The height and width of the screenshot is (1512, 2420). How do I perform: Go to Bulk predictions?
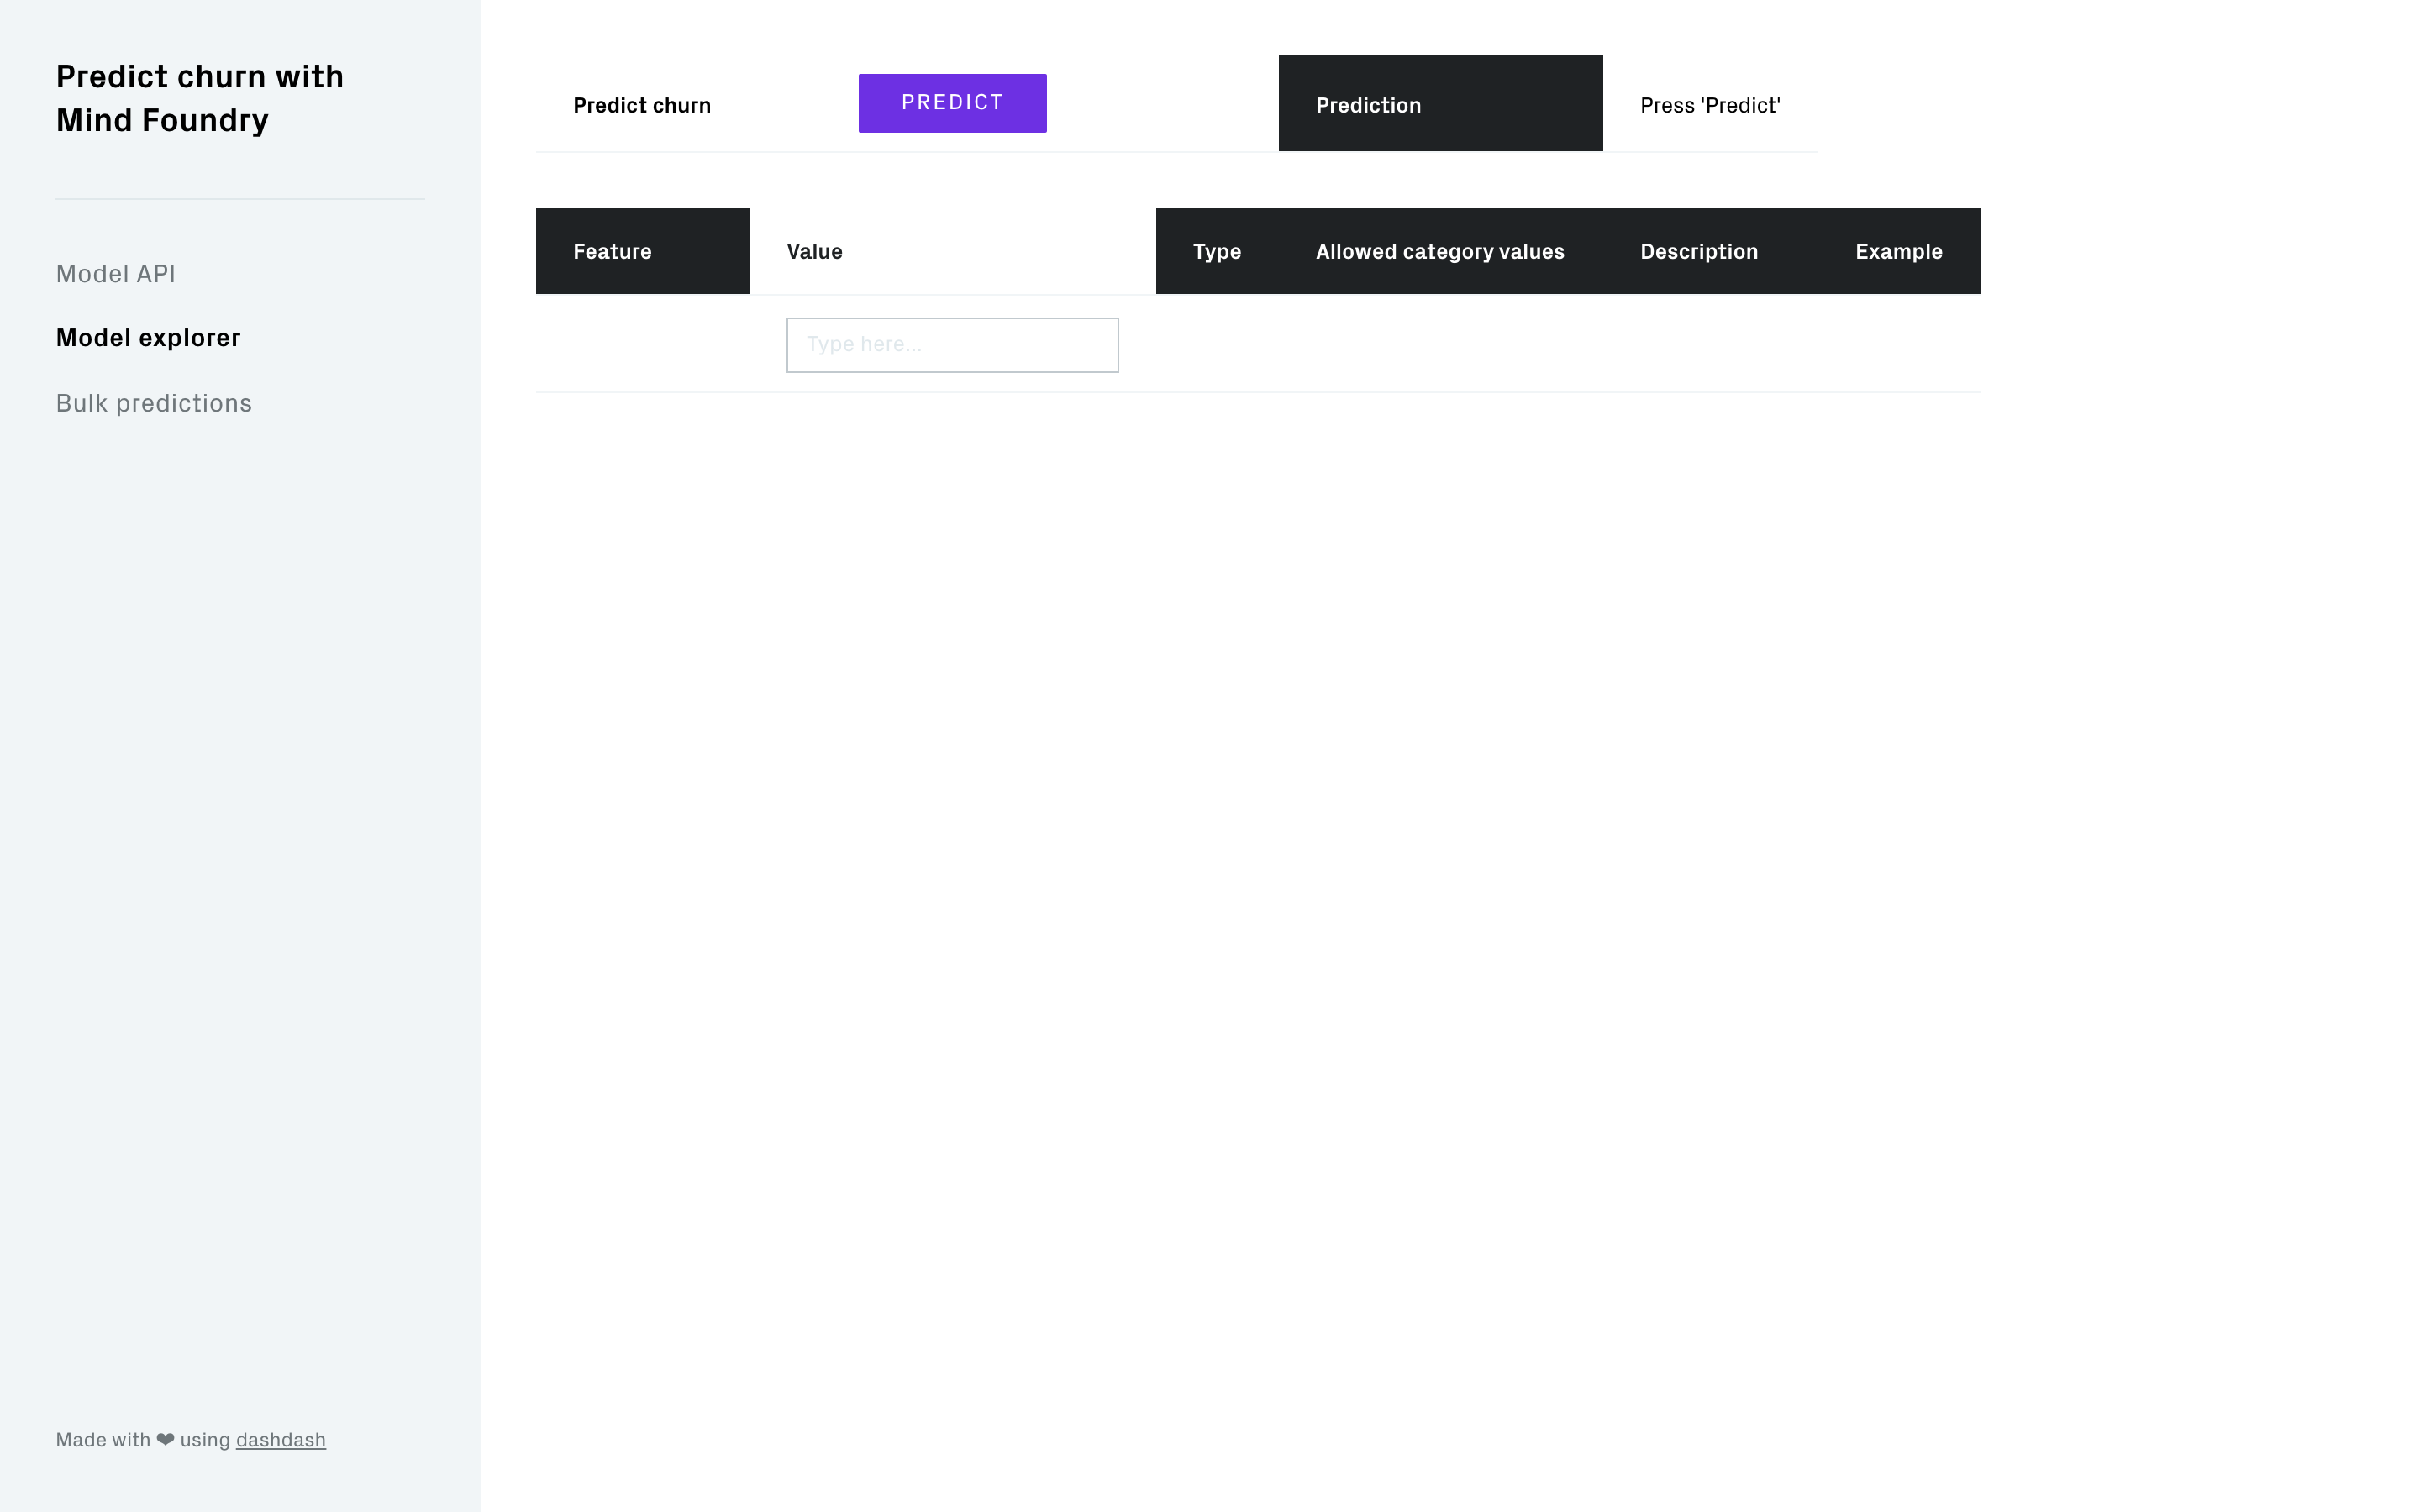(154, 403)
